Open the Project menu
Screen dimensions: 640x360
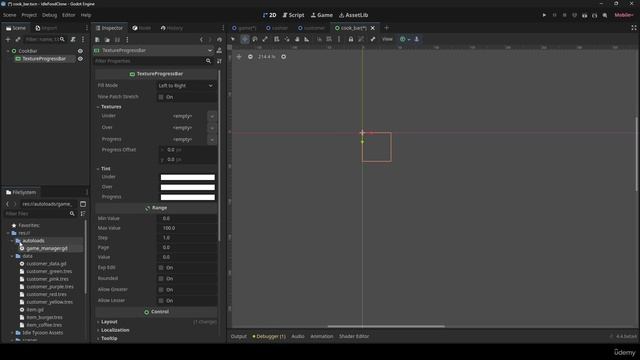29,15
